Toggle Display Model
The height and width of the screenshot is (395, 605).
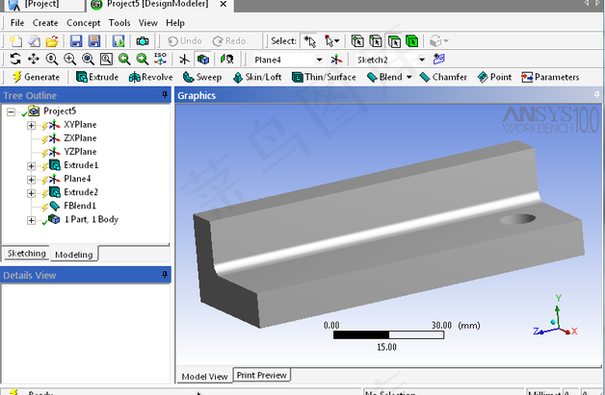[x=203, y=59]
